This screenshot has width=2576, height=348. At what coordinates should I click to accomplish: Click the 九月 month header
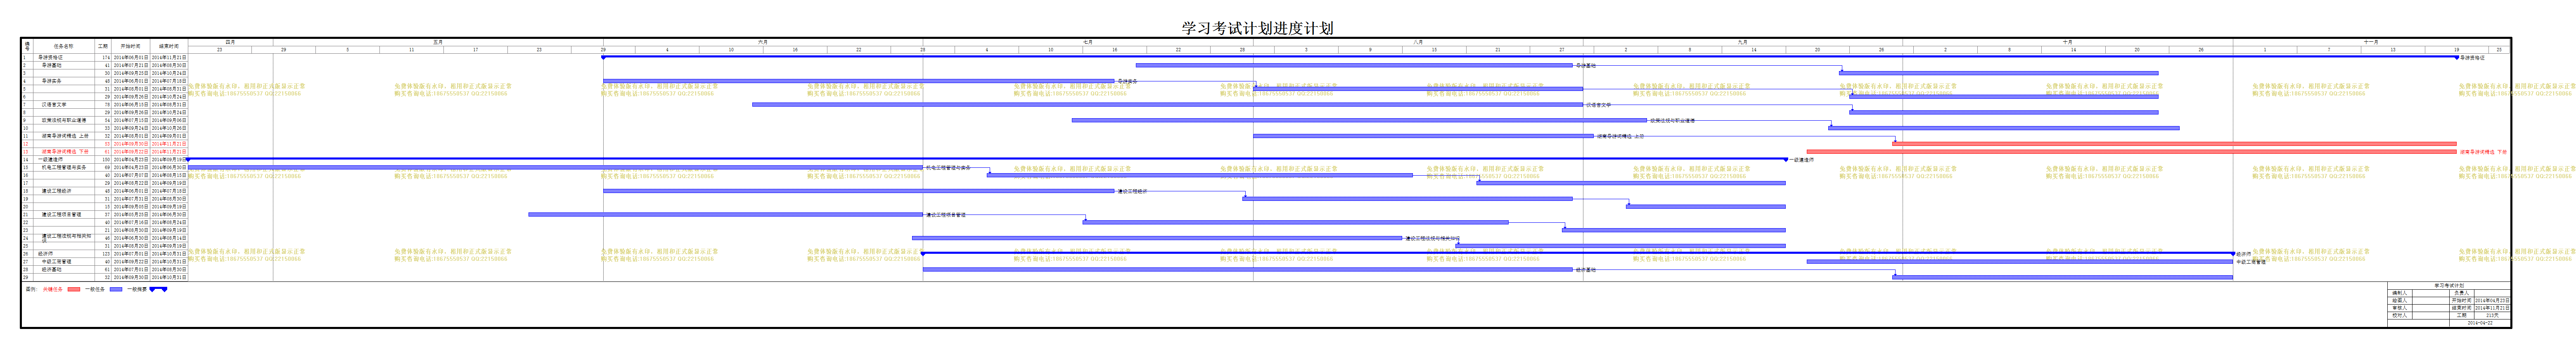click(x=1743, y=42)
